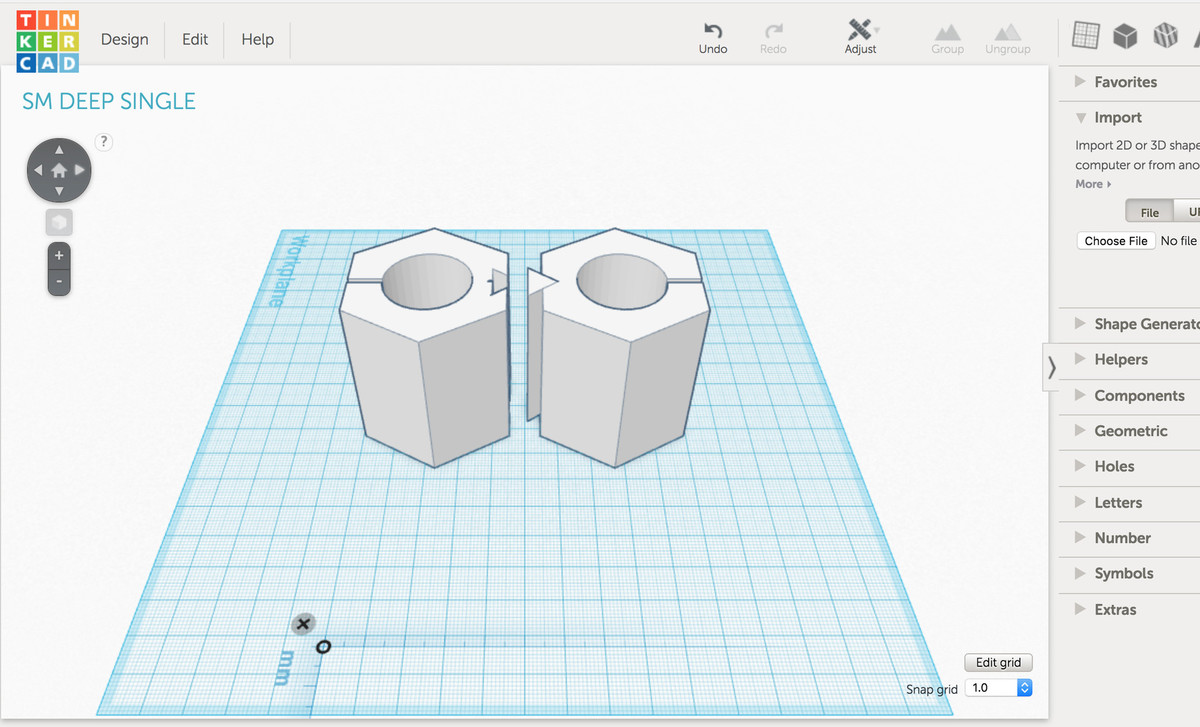Toggle the perspective view cube below navigation
The width and height of the screenshot is (1200, 727).
click(59, 222)
